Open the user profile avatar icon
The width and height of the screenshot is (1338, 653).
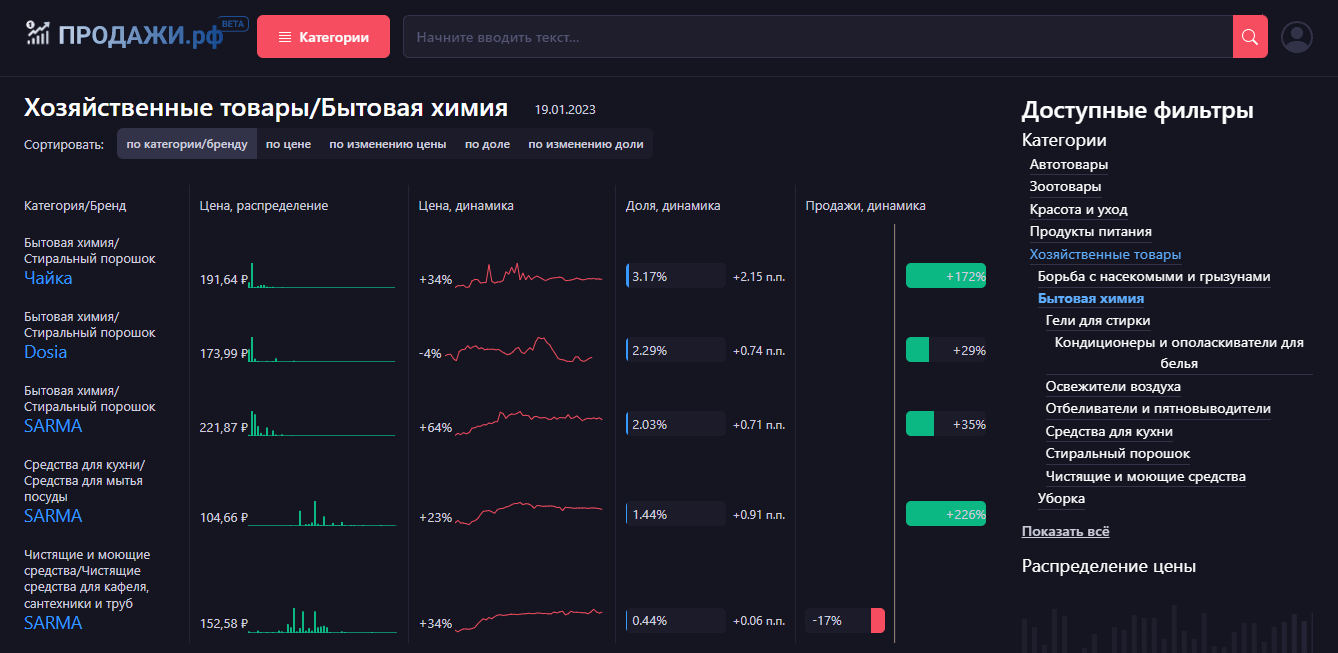[1297, 37]
